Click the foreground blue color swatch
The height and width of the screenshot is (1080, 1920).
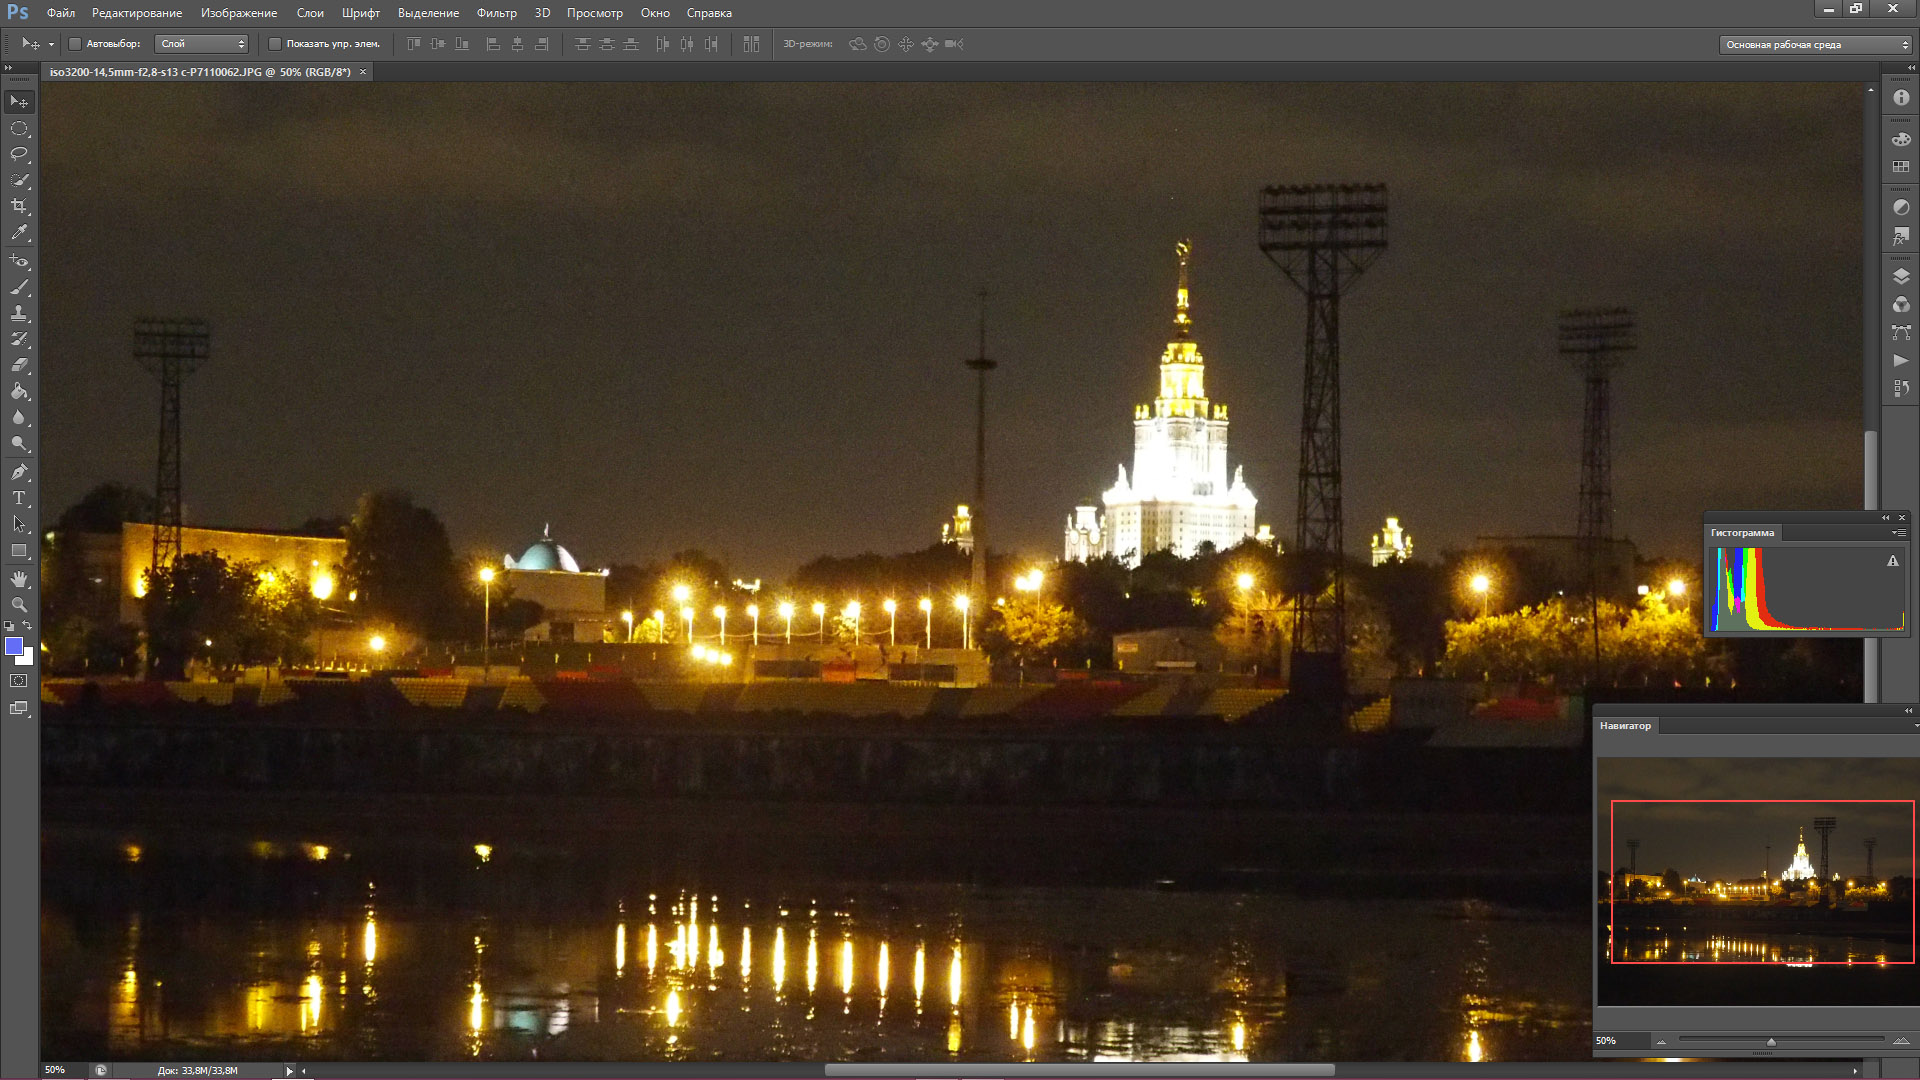tap(13, 646)
